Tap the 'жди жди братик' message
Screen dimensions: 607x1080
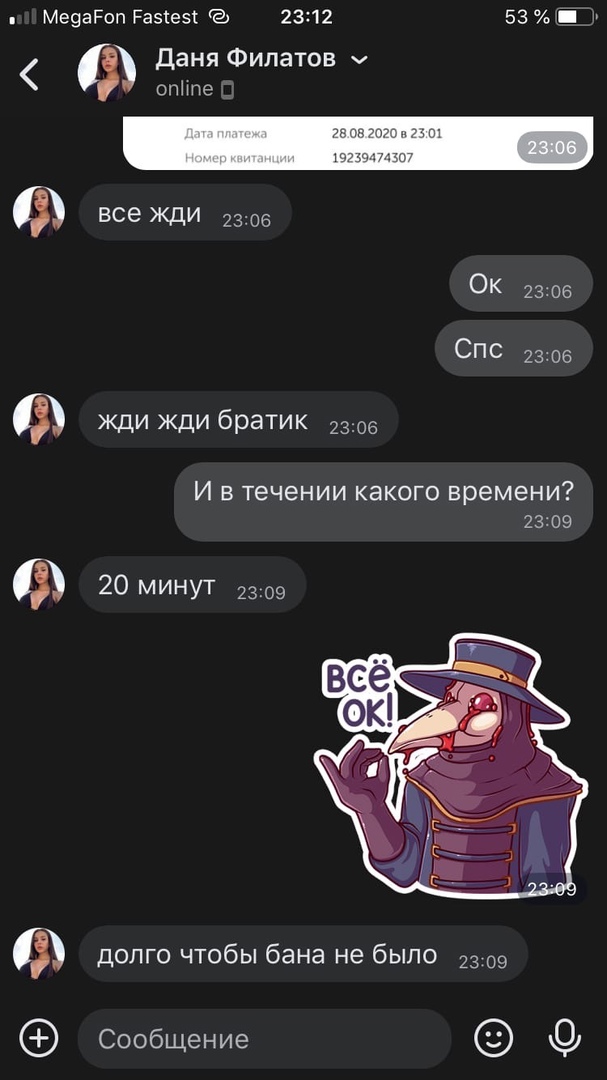pyautogui.click(x=238, y=419)
